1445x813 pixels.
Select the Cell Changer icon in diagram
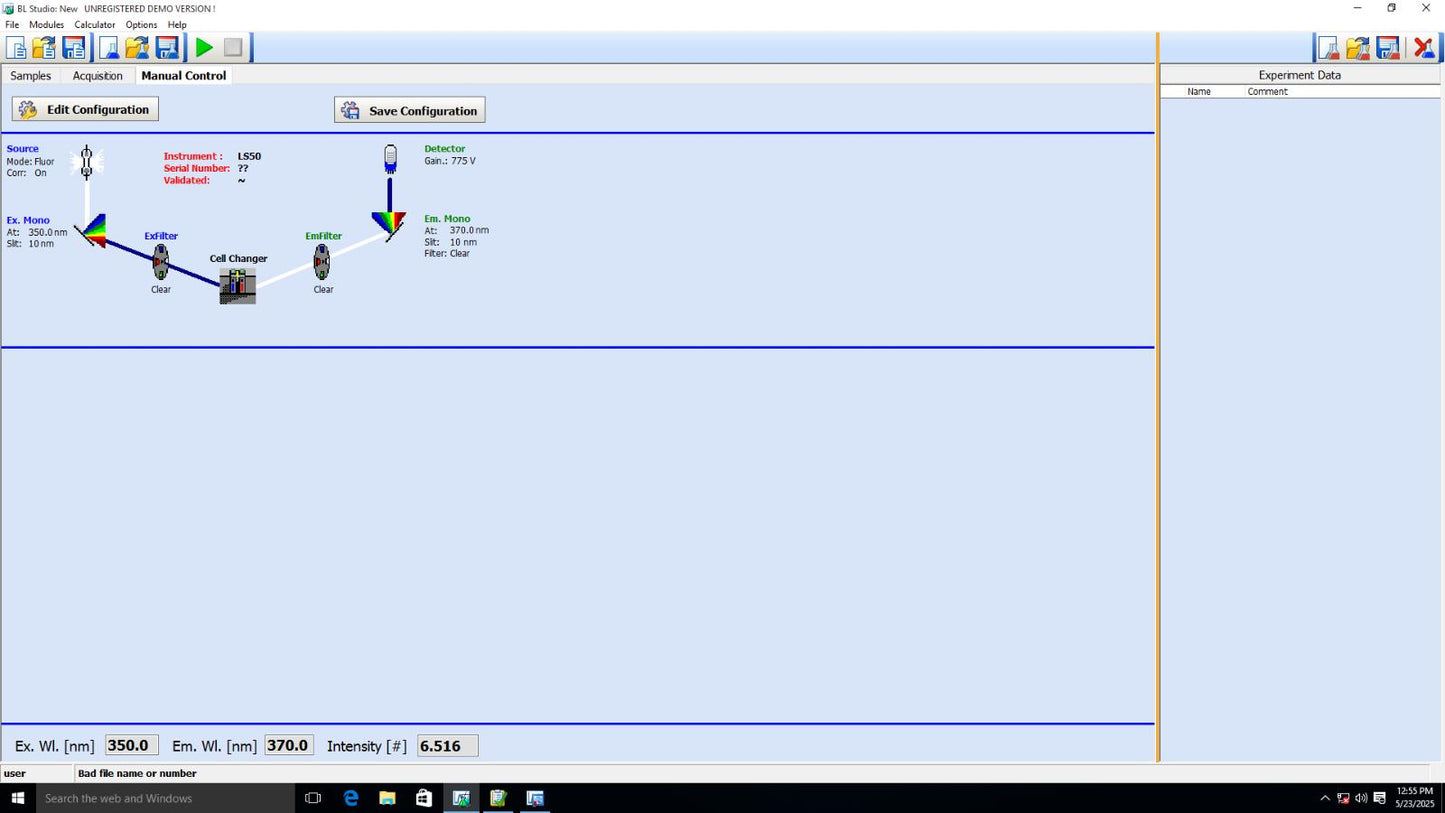pyautogui.click(x=237, y=286)
